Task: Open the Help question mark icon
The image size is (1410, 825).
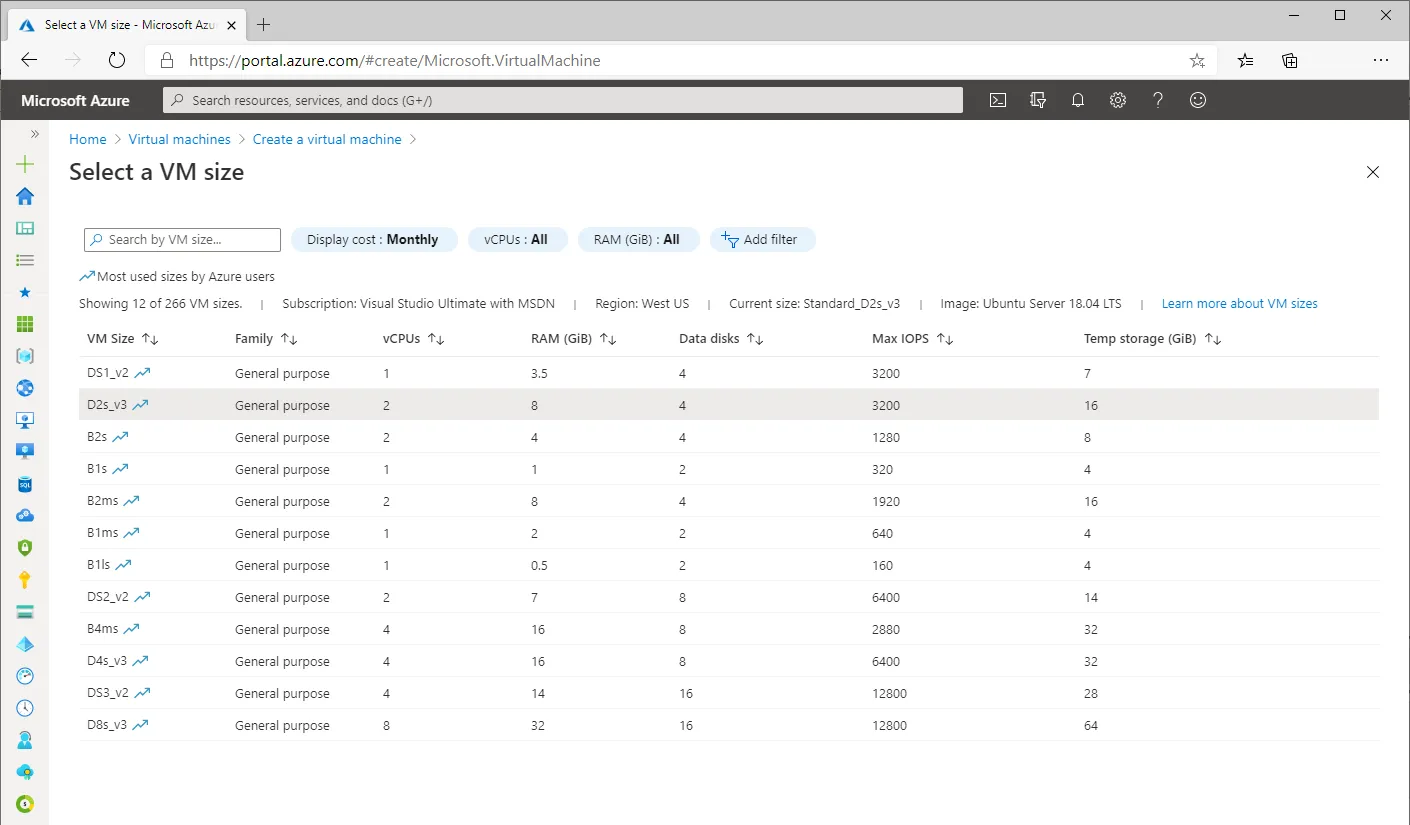Action: (x=1157, y=100)
